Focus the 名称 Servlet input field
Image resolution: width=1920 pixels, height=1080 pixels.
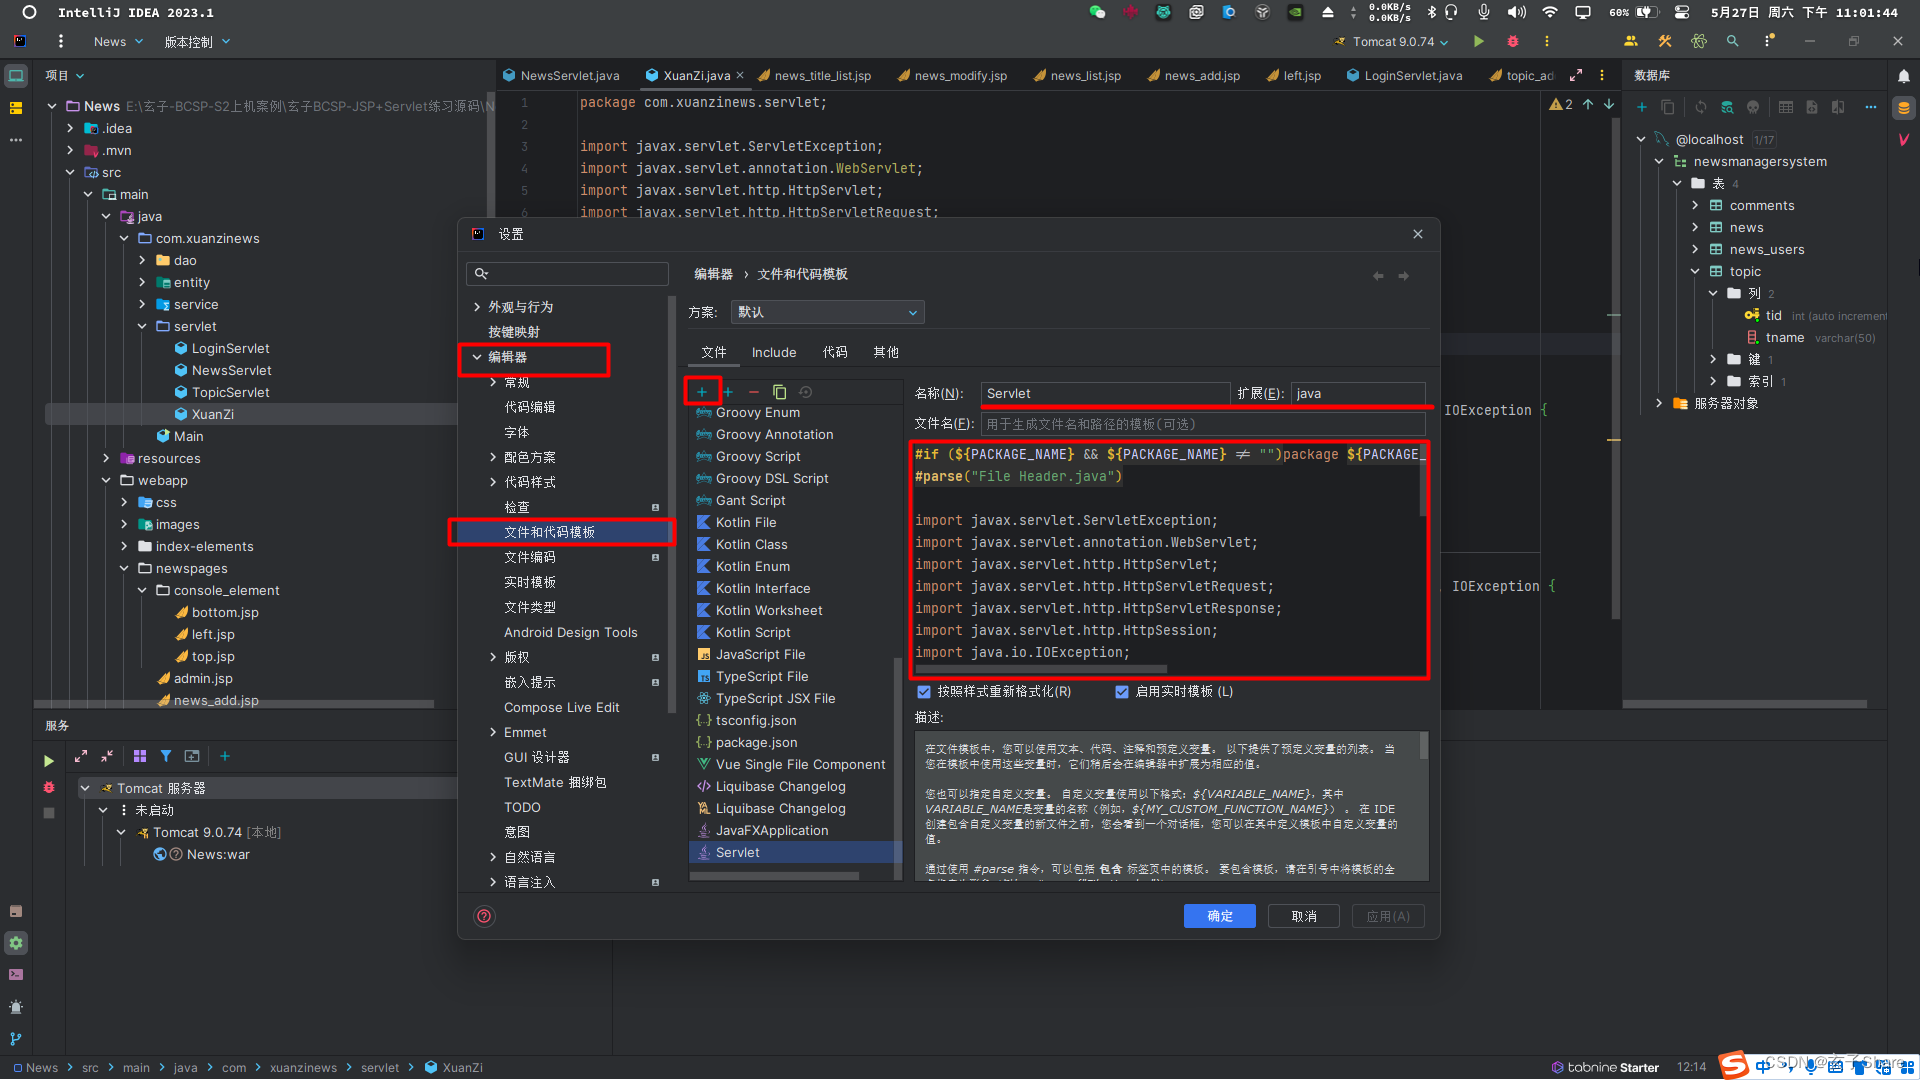(x=1105, y=393)
